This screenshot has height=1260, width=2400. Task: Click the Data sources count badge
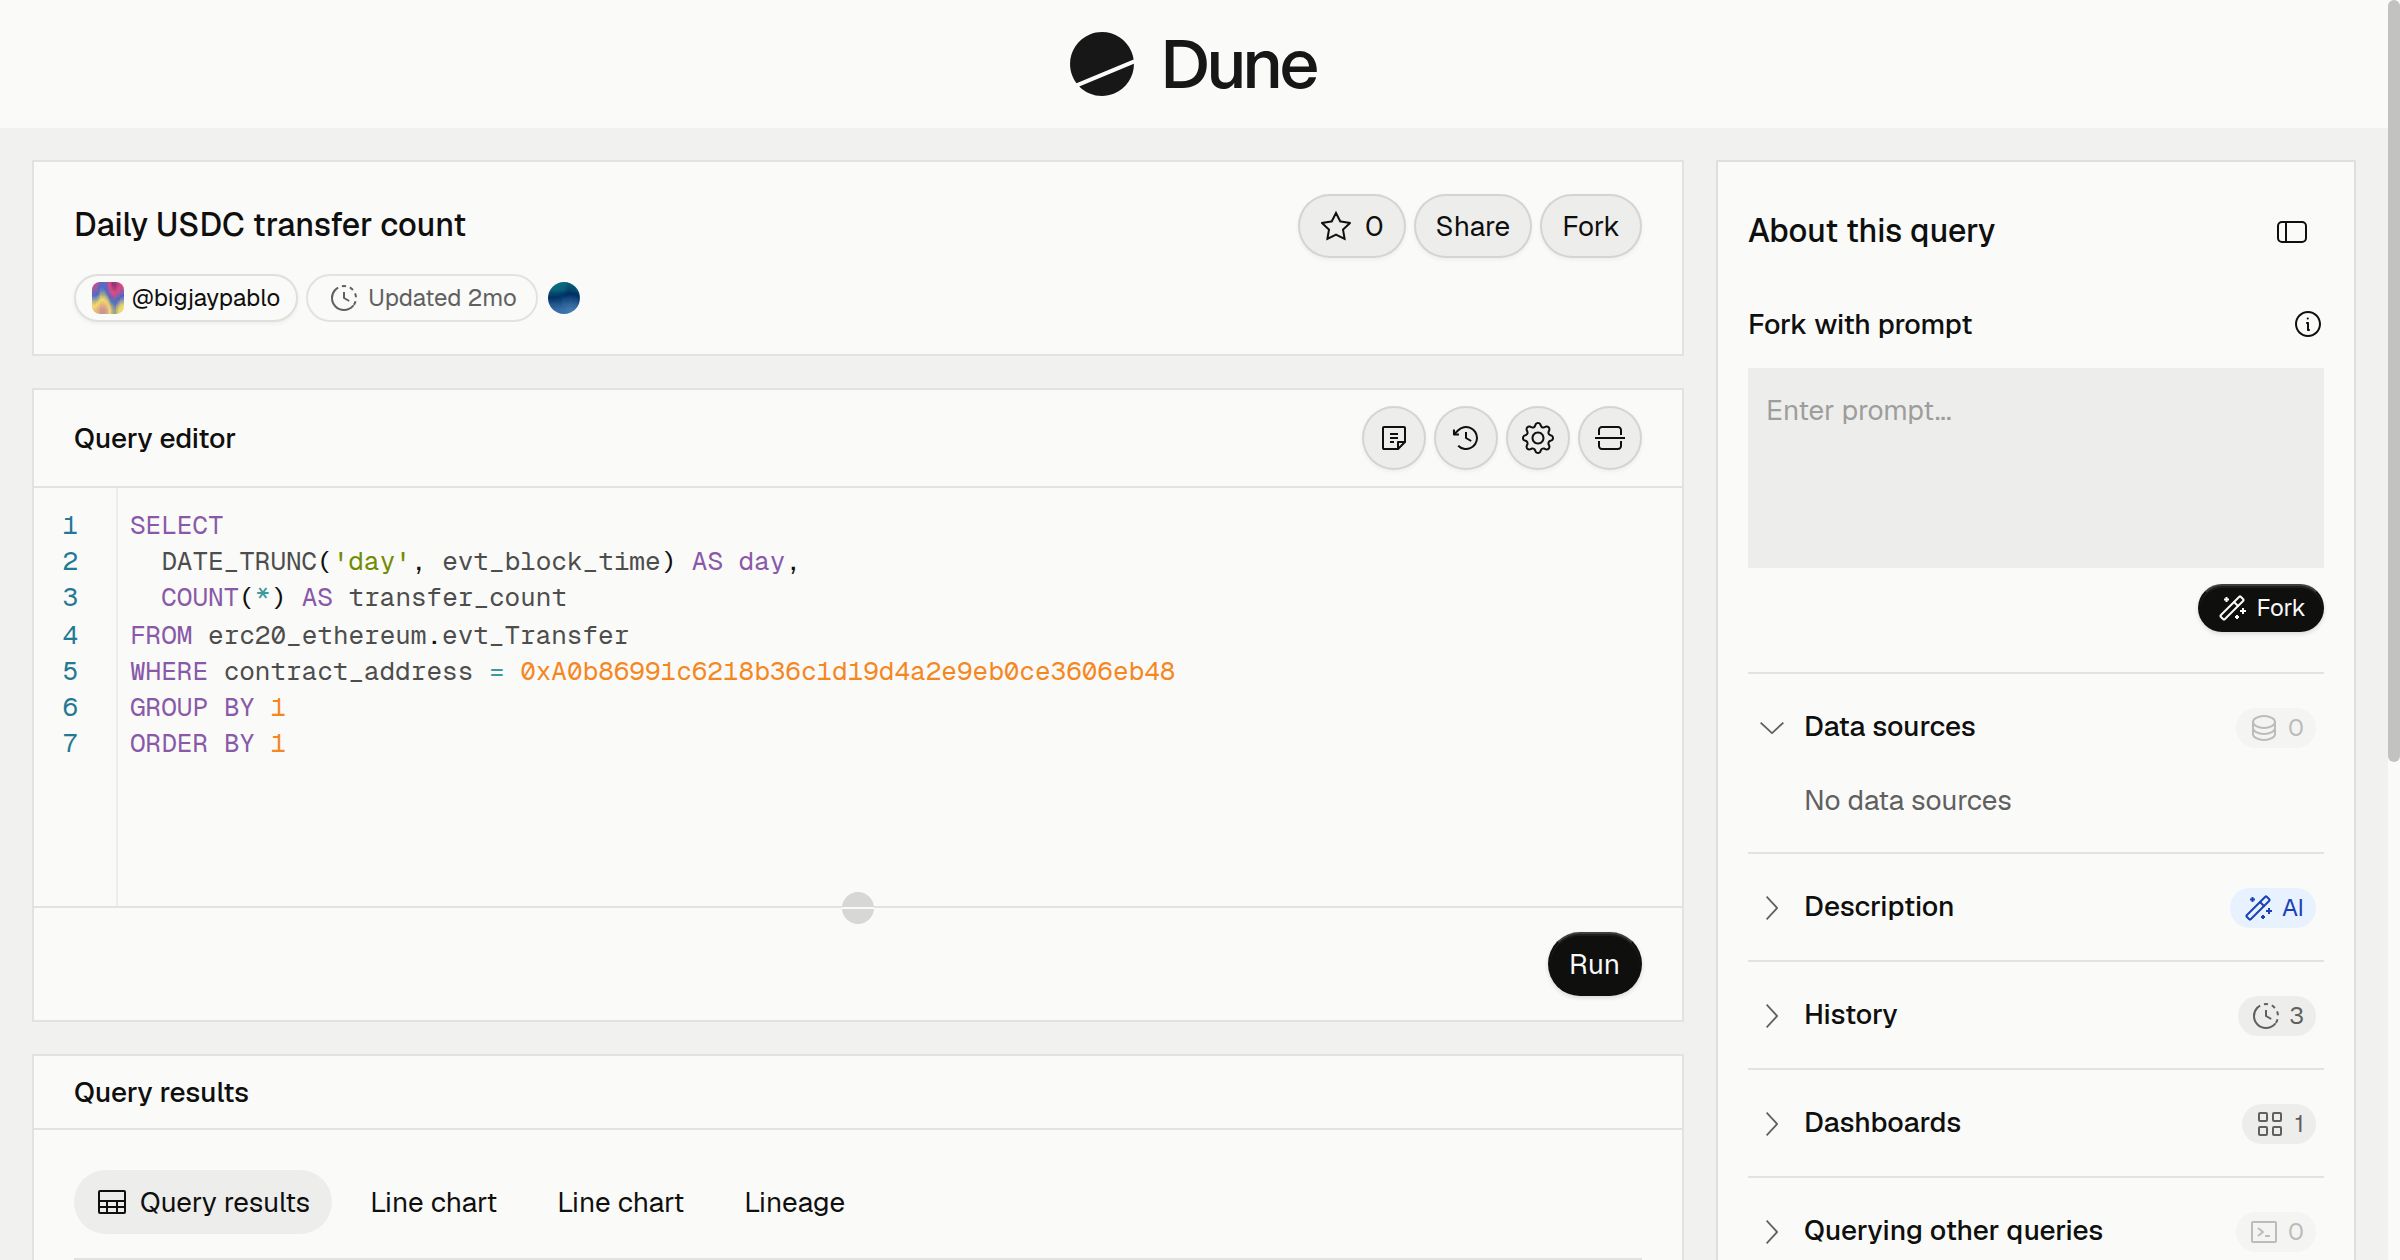(x=2276, y=728)
